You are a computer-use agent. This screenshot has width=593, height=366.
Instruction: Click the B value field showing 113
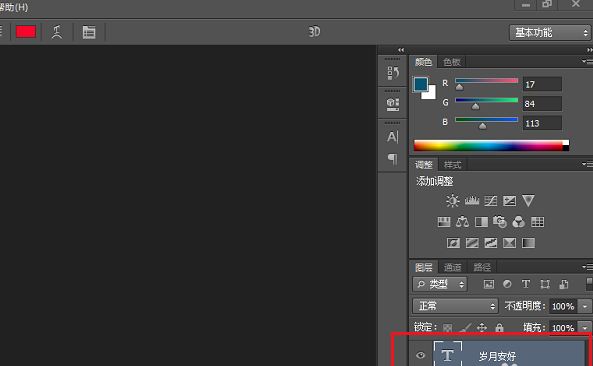[542, 123]
